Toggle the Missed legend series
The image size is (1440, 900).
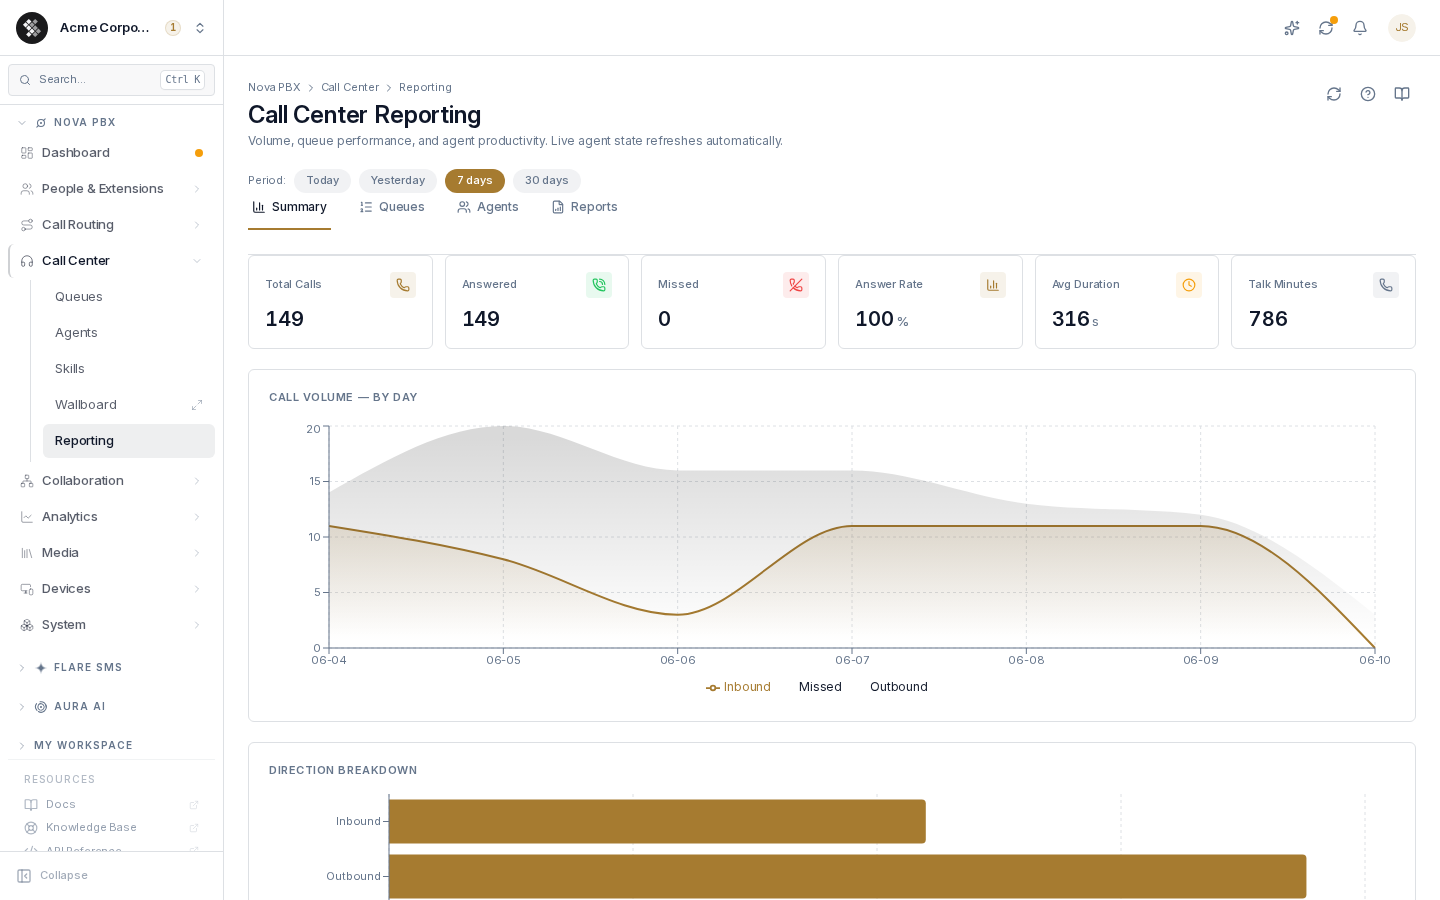[x=820, y=687]
